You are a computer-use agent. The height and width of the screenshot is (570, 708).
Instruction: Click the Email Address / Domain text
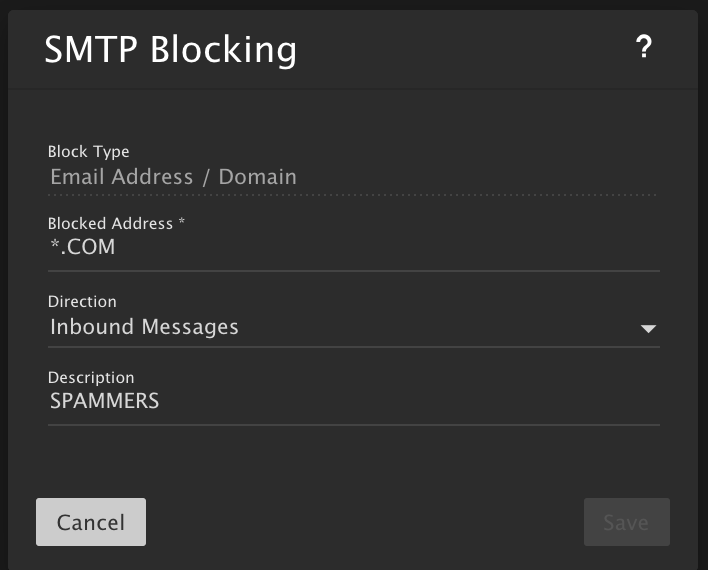point(173,177)
